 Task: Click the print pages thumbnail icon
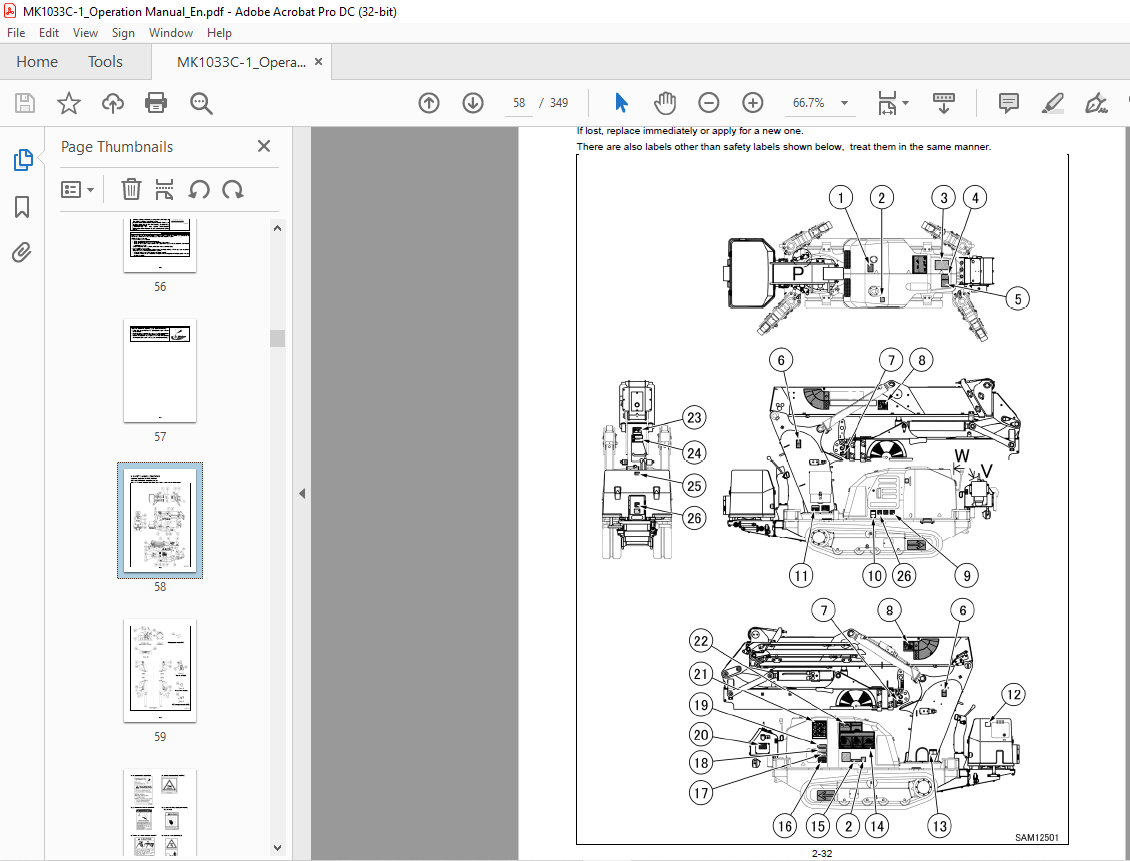pos(164,189)
